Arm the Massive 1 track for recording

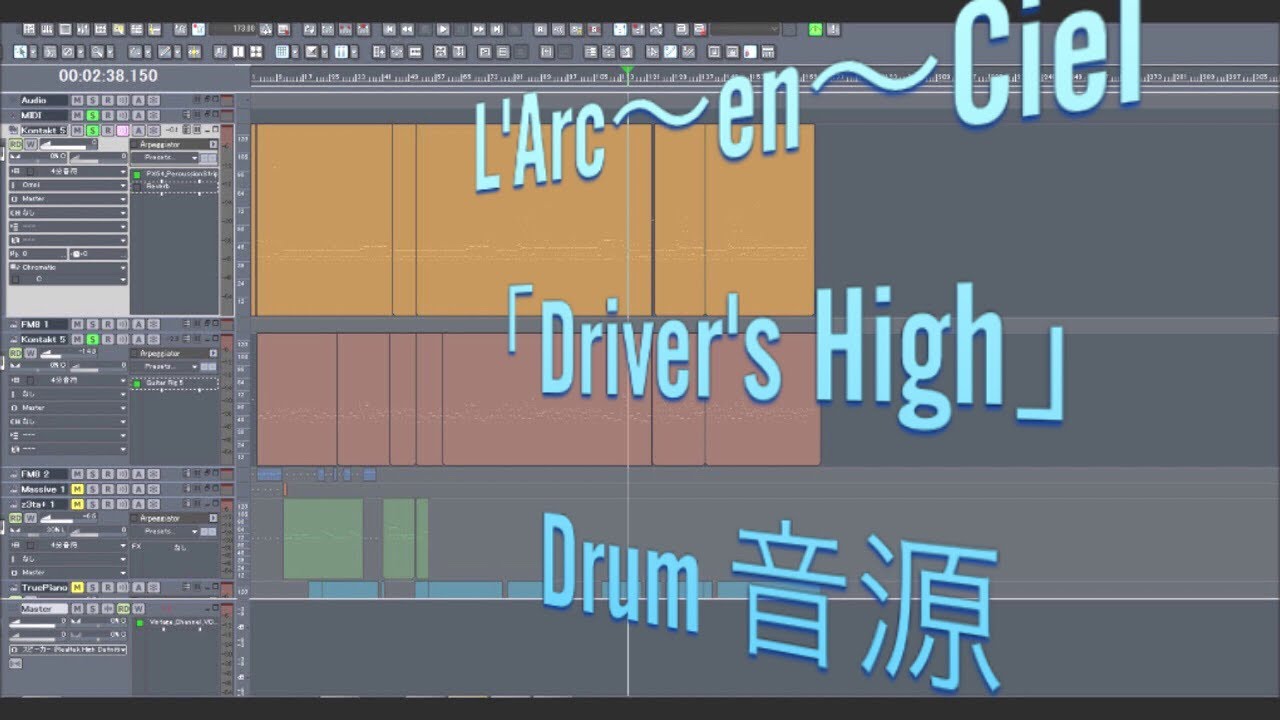click(x=107, y=489)
